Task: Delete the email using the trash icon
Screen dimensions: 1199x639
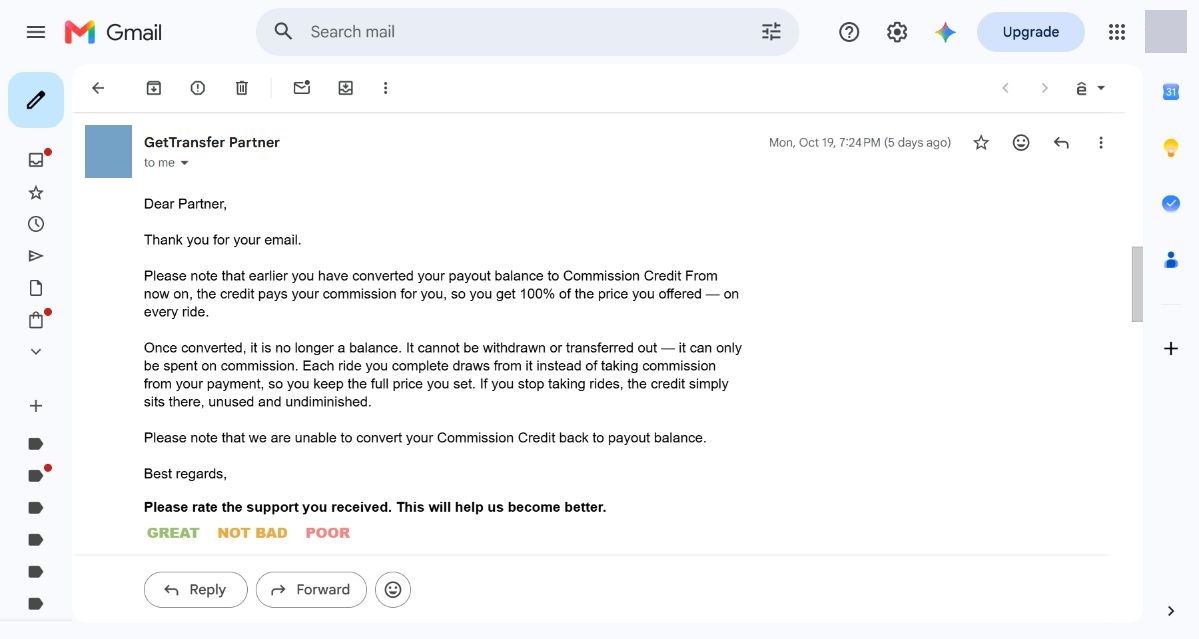Action: (242, 88)
